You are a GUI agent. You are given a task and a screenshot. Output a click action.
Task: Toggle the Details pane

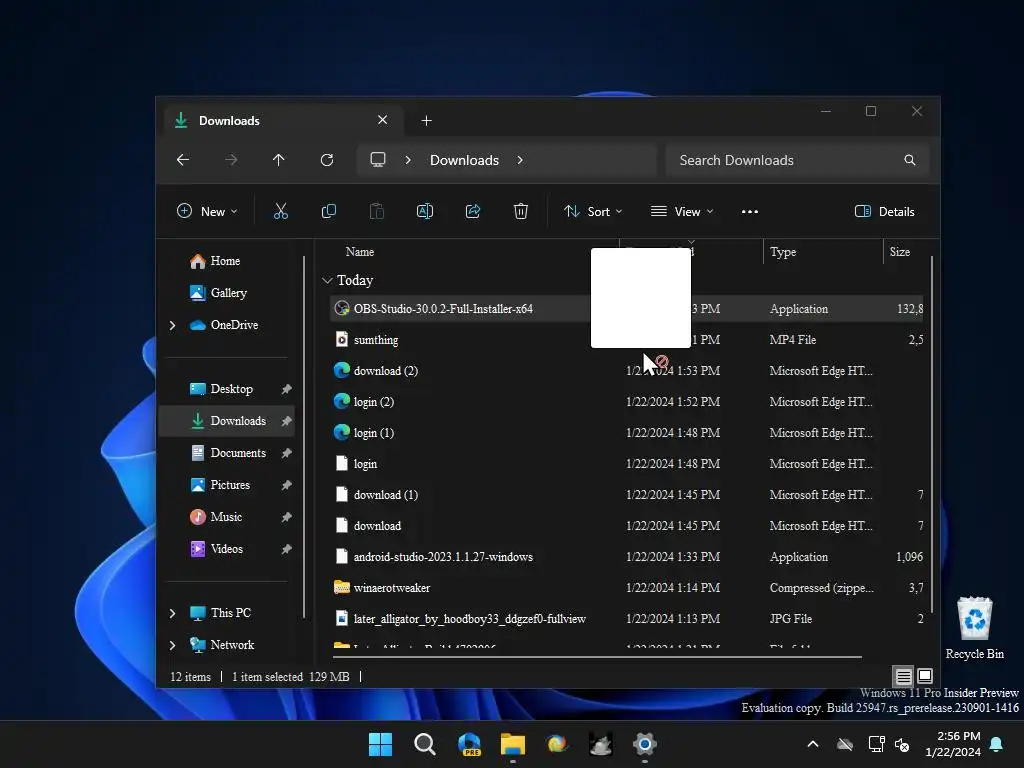885,212
